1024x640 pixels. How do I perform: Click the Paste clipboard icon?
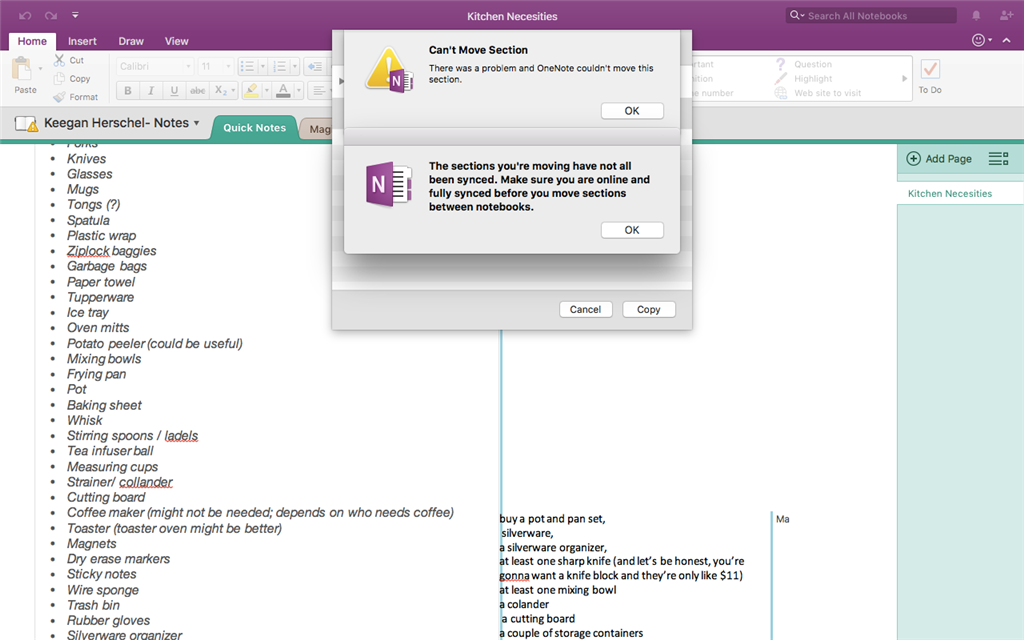tap(23, 69)
